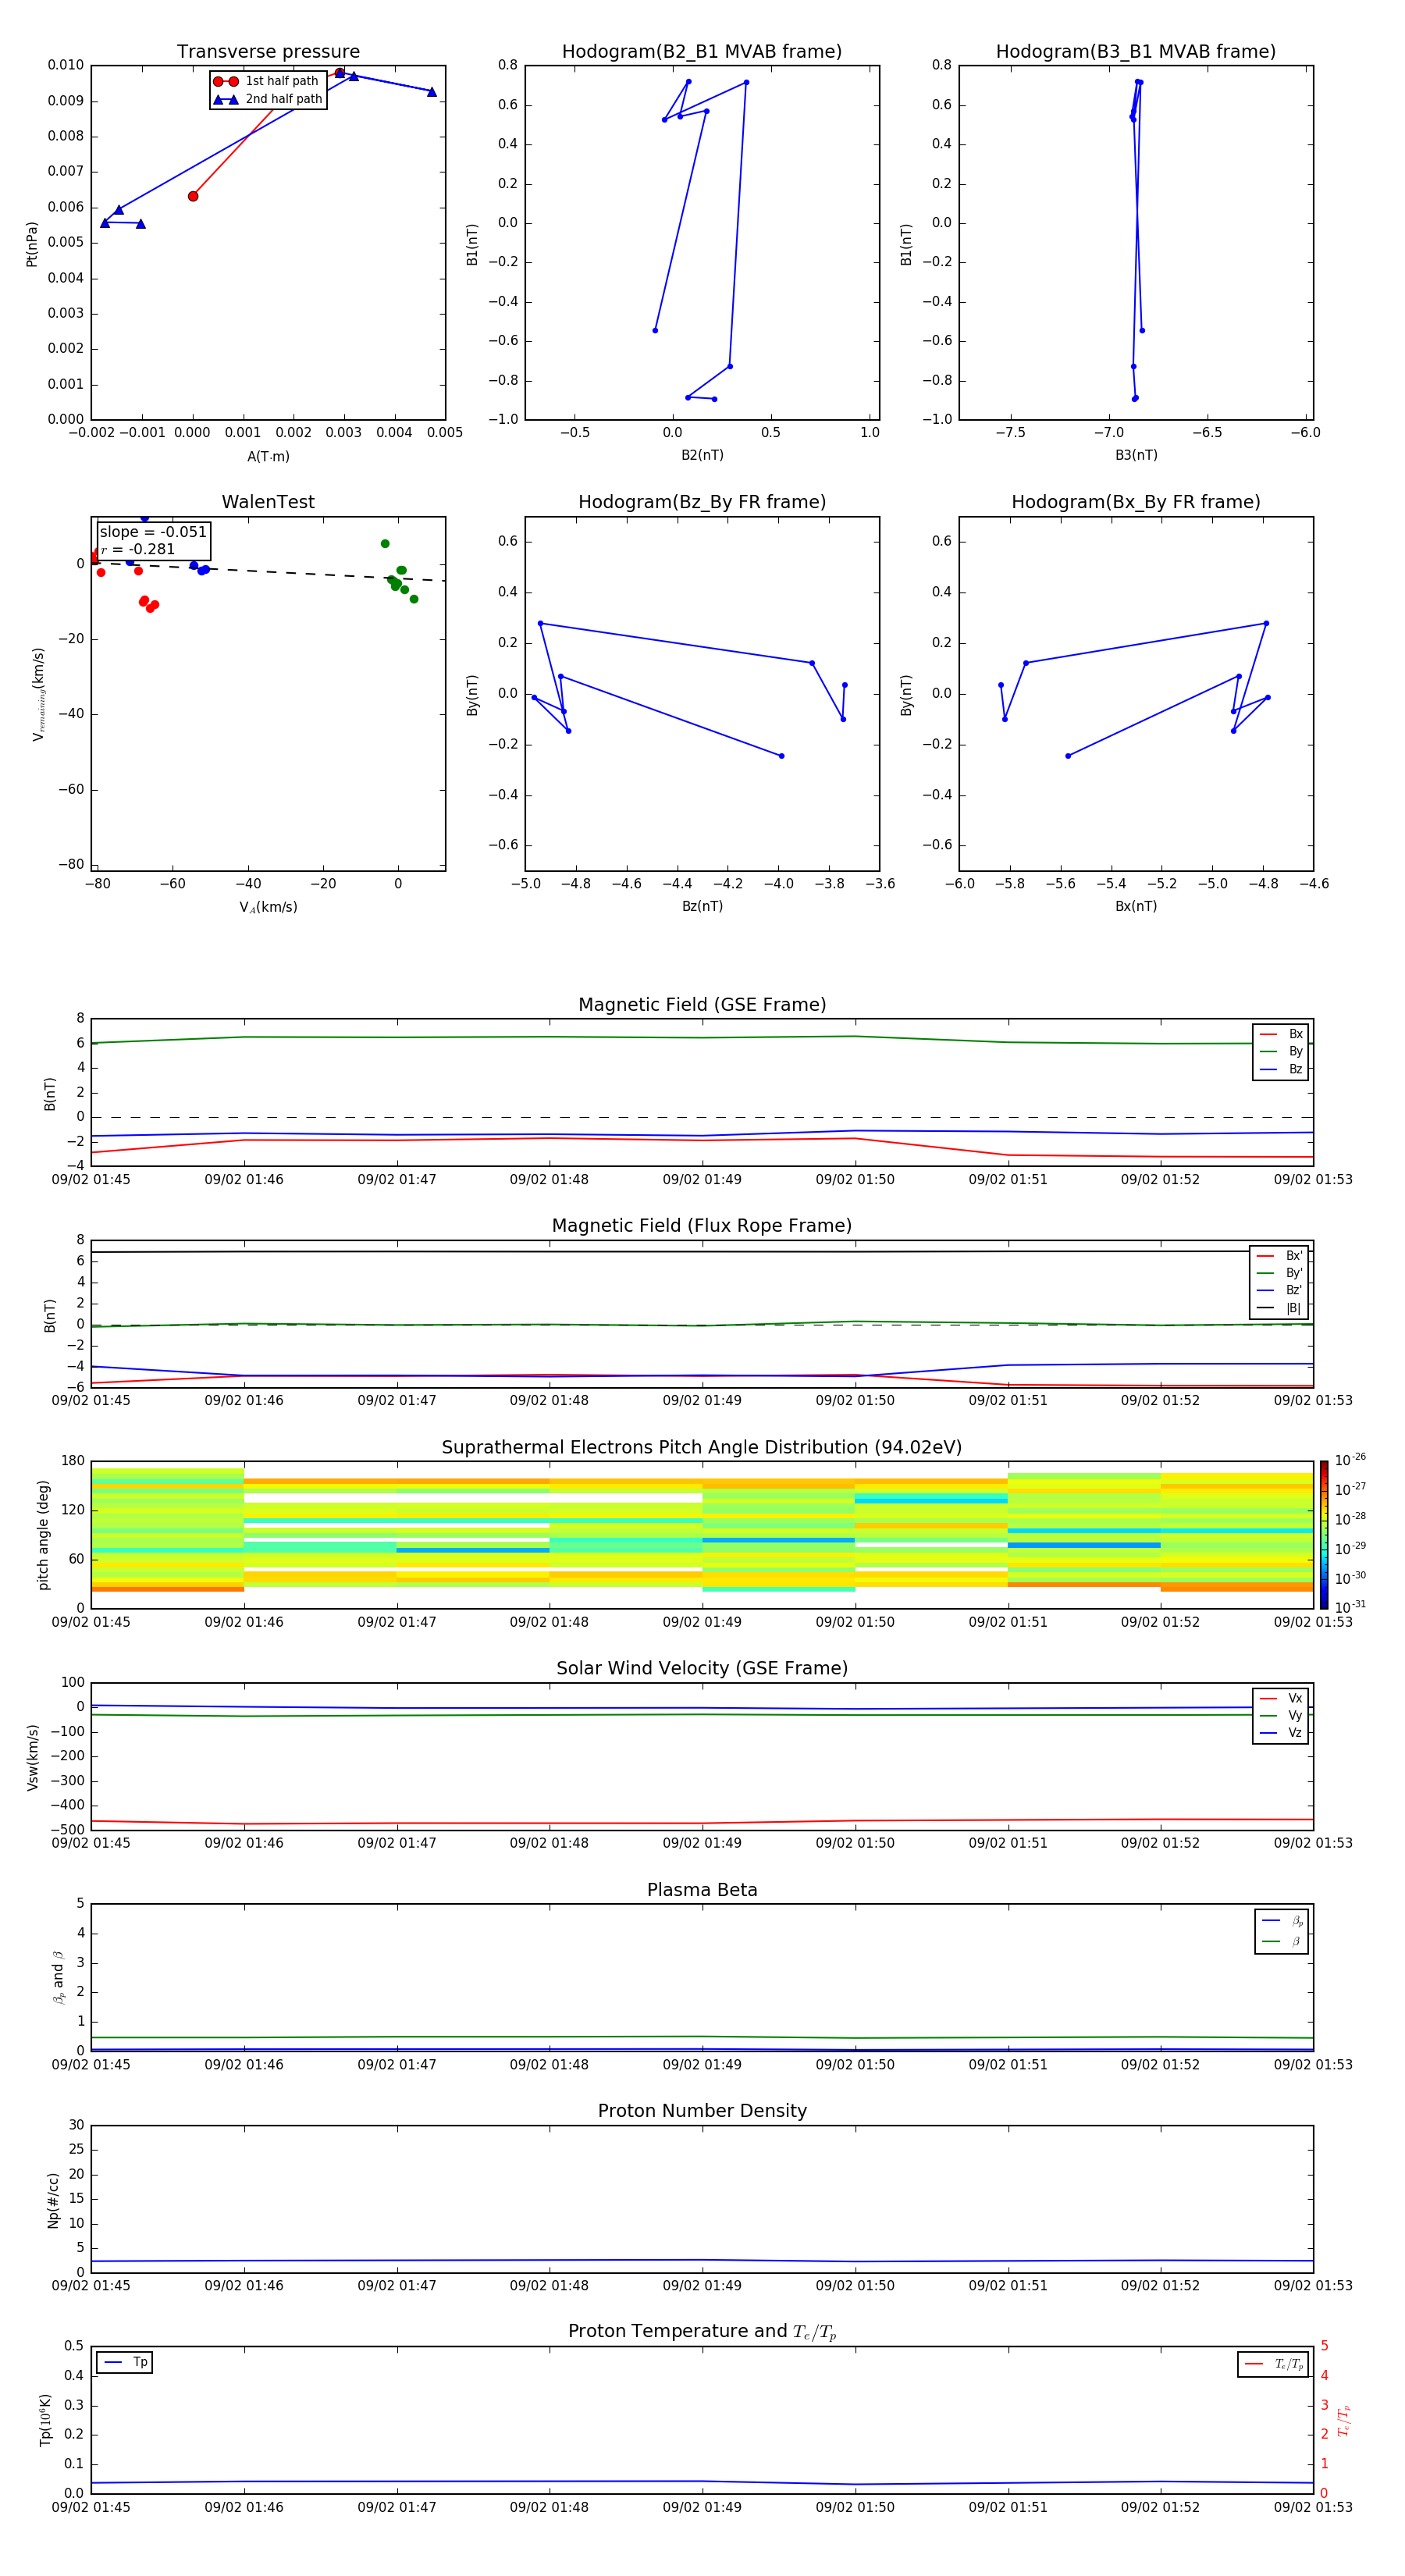The height and width of the screenshot is (2576, 1405).
Task: Click the 'Magnetic Field (Flux Rope Frame)' title
Action: 702,1226
